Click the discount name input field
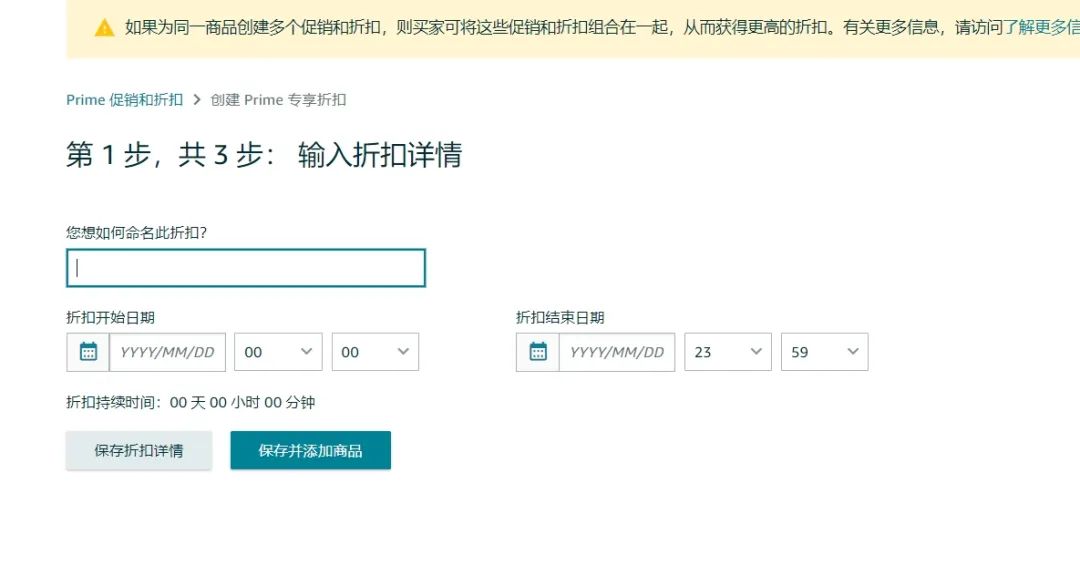Screen dimensions: 1080x576 [x=246, y=268]
